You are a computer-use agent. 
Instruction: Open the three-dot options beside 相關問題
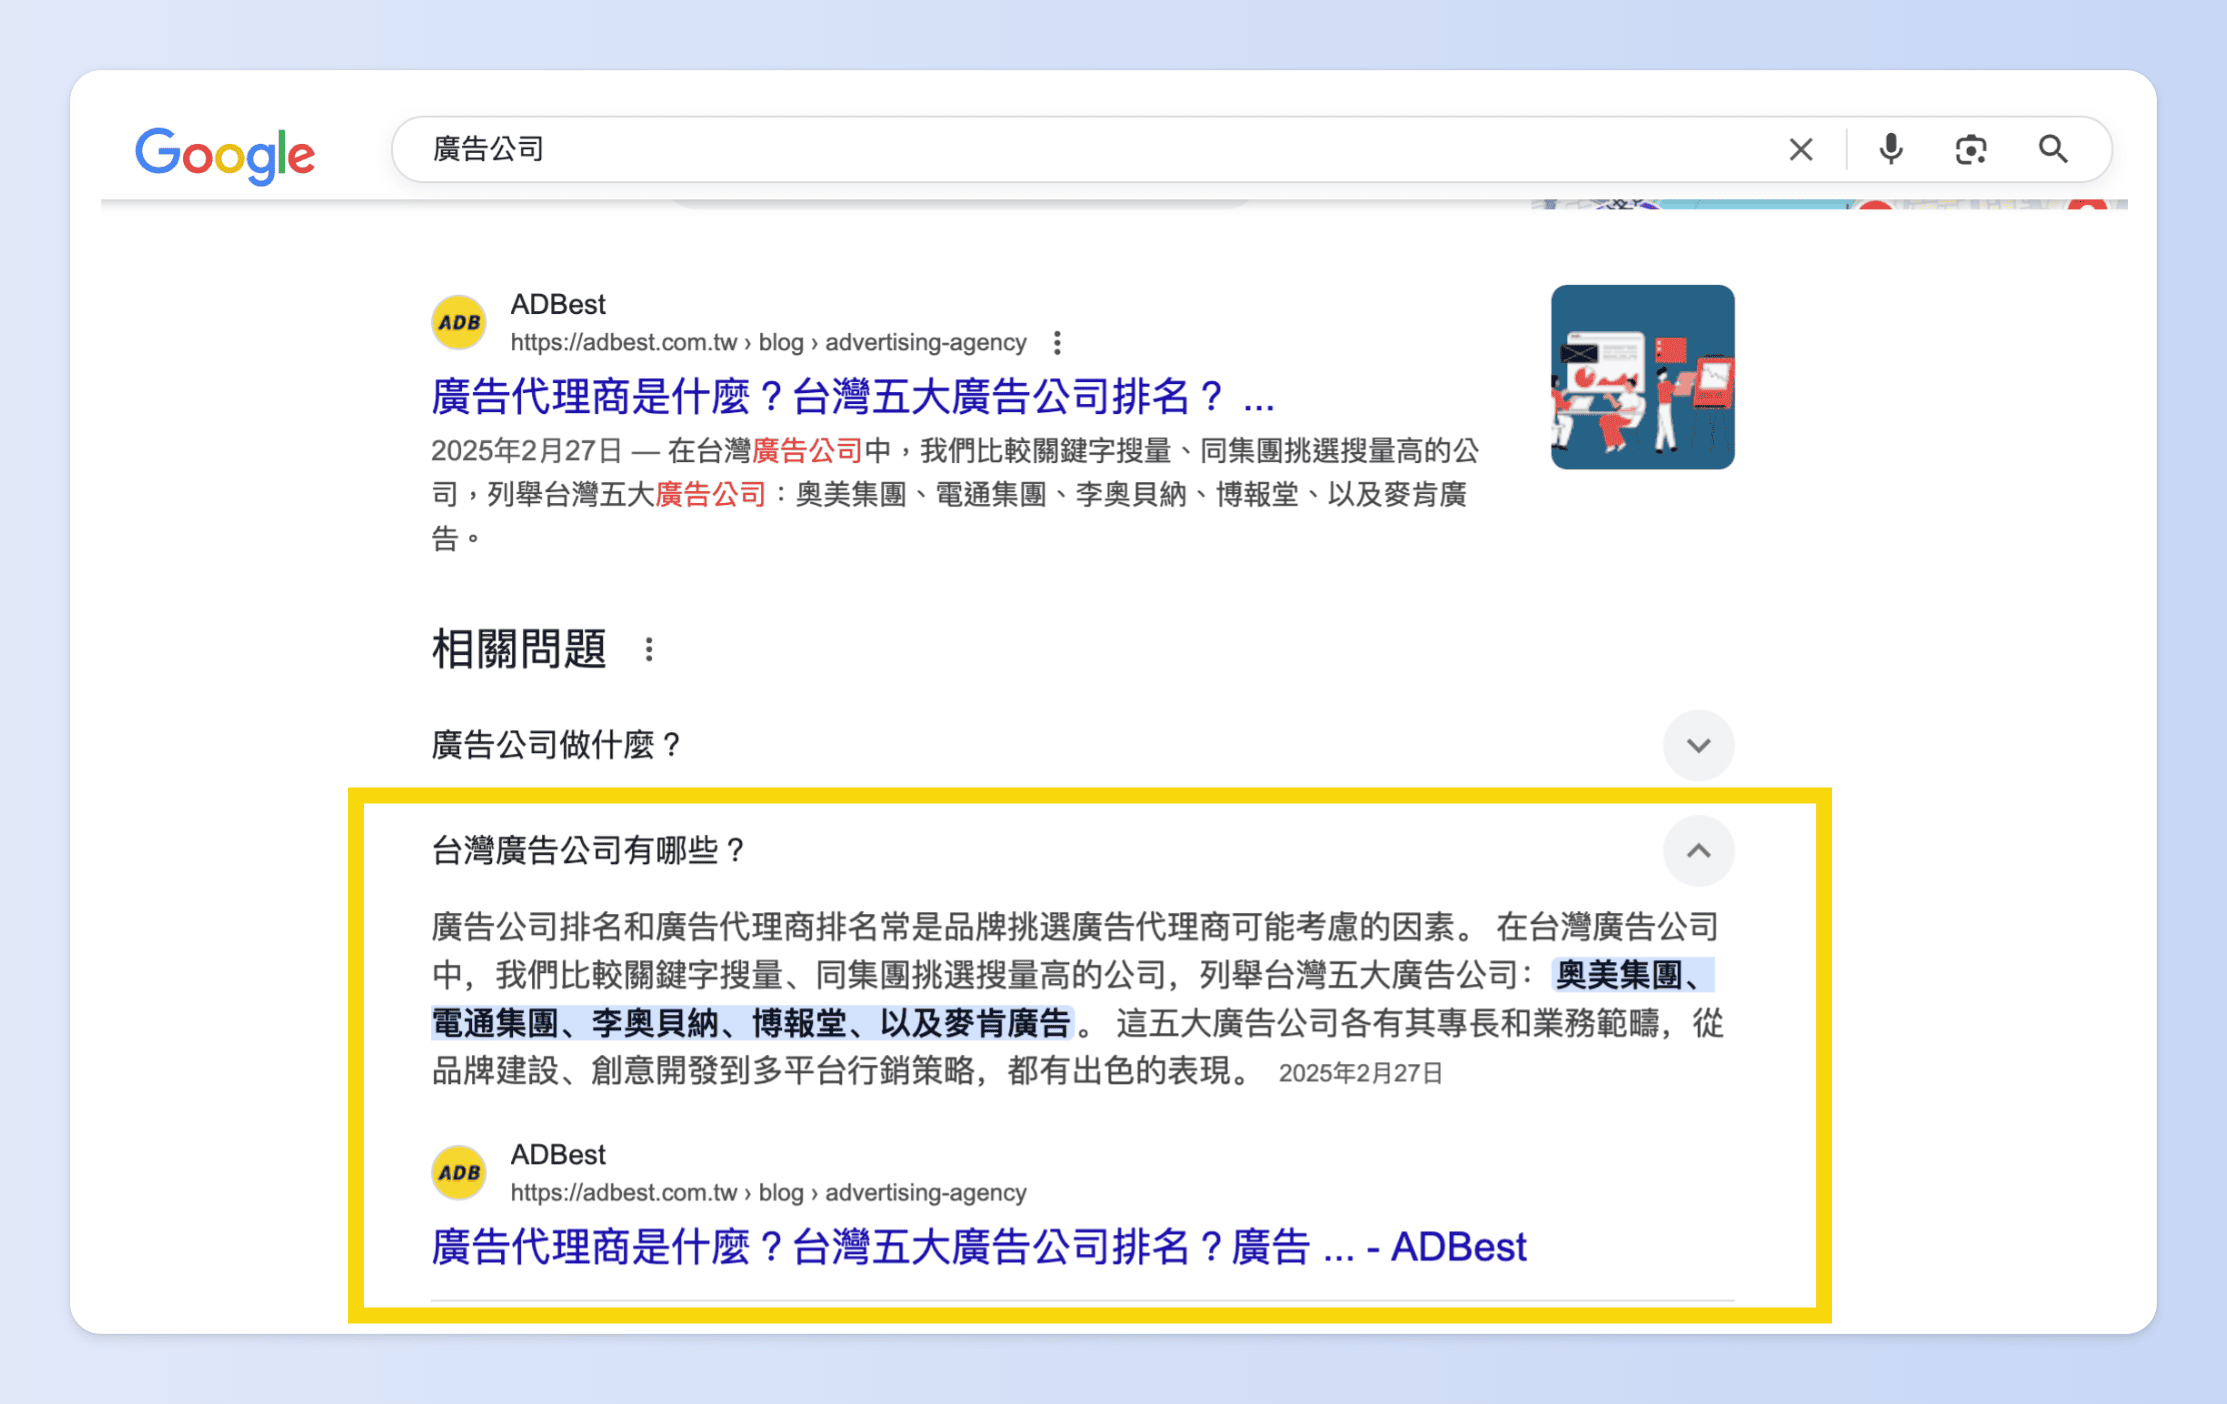tap(648, 650)
